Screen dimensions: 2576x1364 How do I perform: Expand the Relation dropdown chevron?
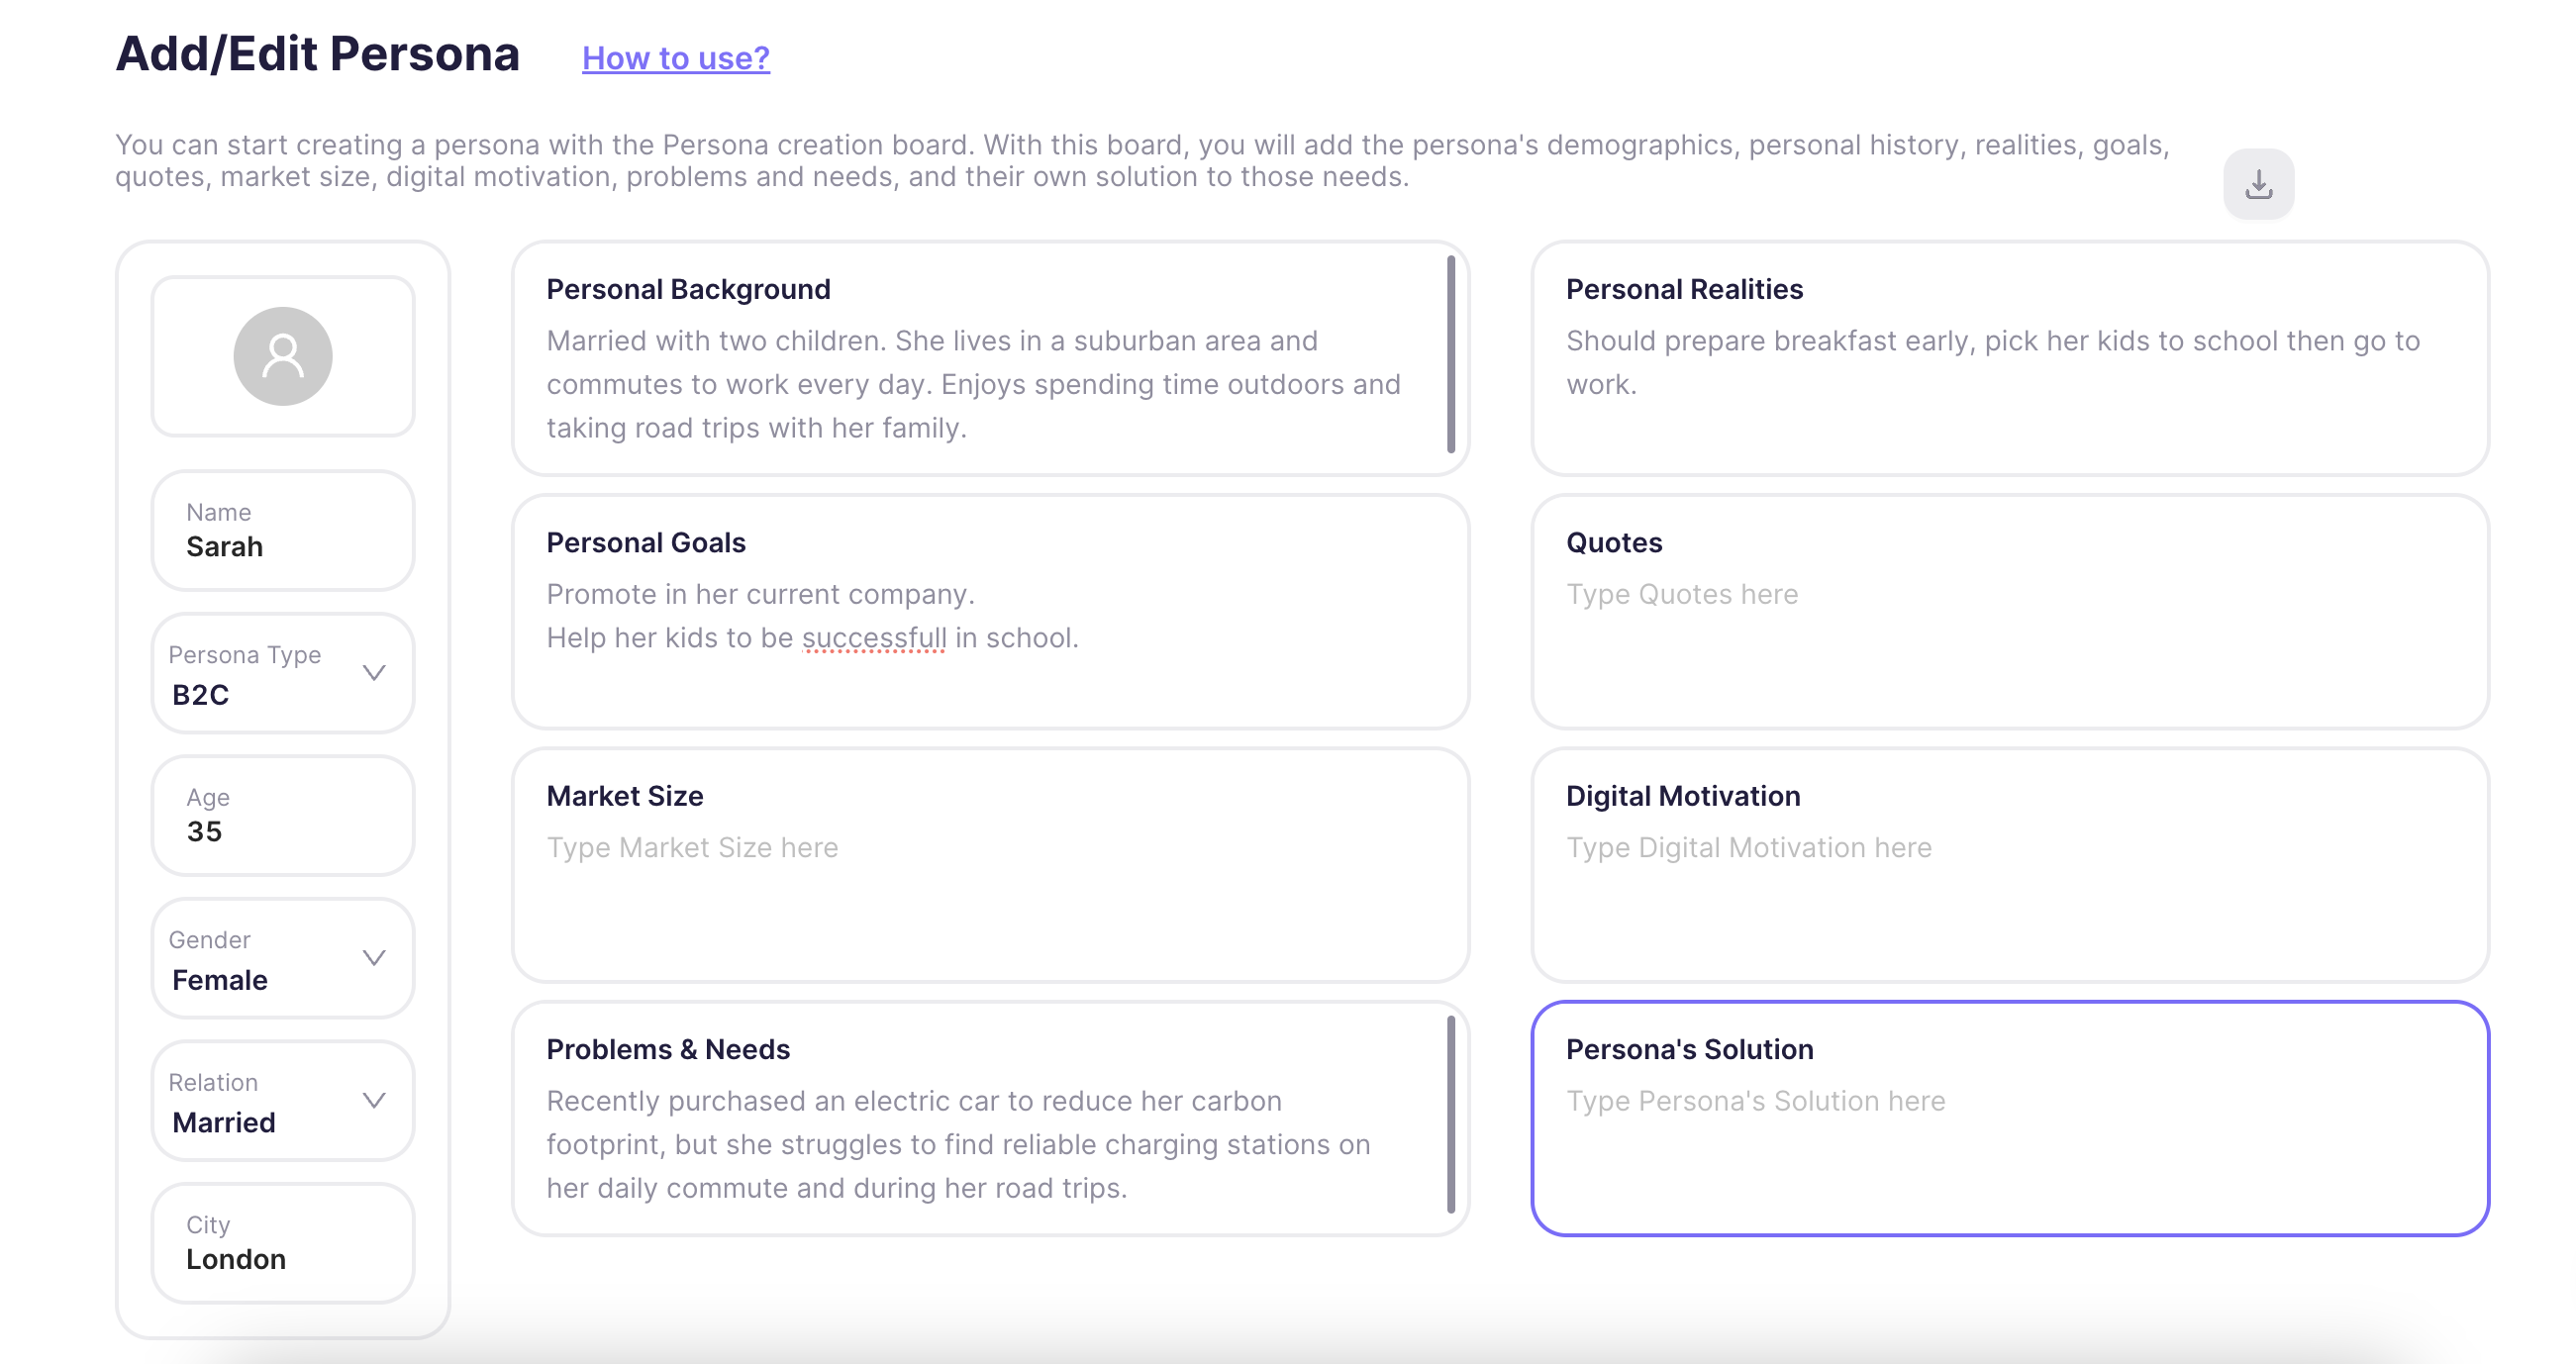coord(374,1100)
